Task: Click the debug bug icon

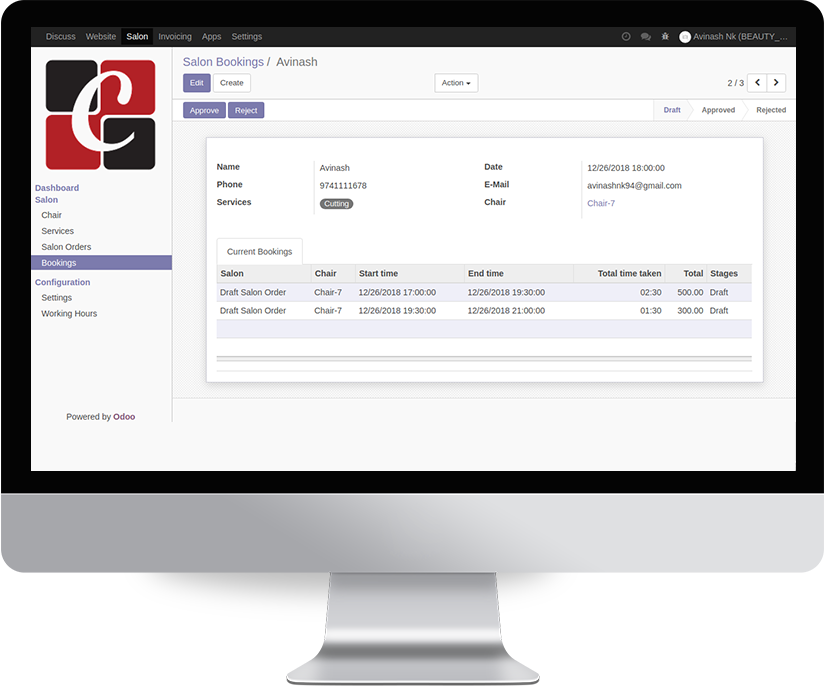Action: point(665,36)
